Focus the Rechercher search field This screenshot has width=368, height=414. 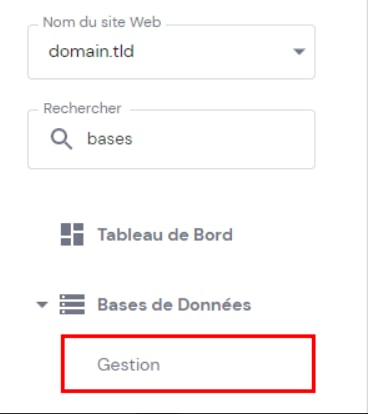(171, 139)
